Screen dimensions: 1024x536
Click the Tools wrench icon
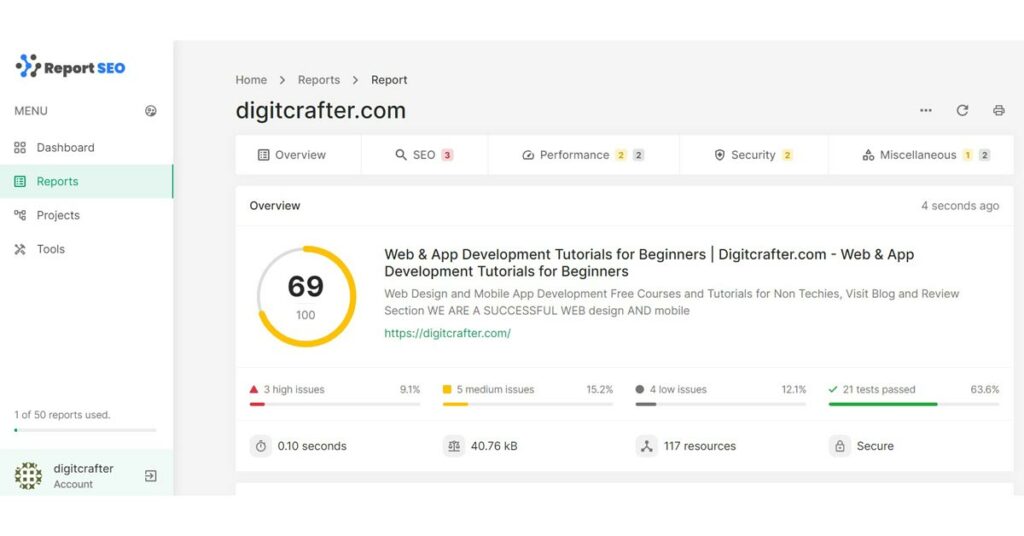(x=20, y=249)
